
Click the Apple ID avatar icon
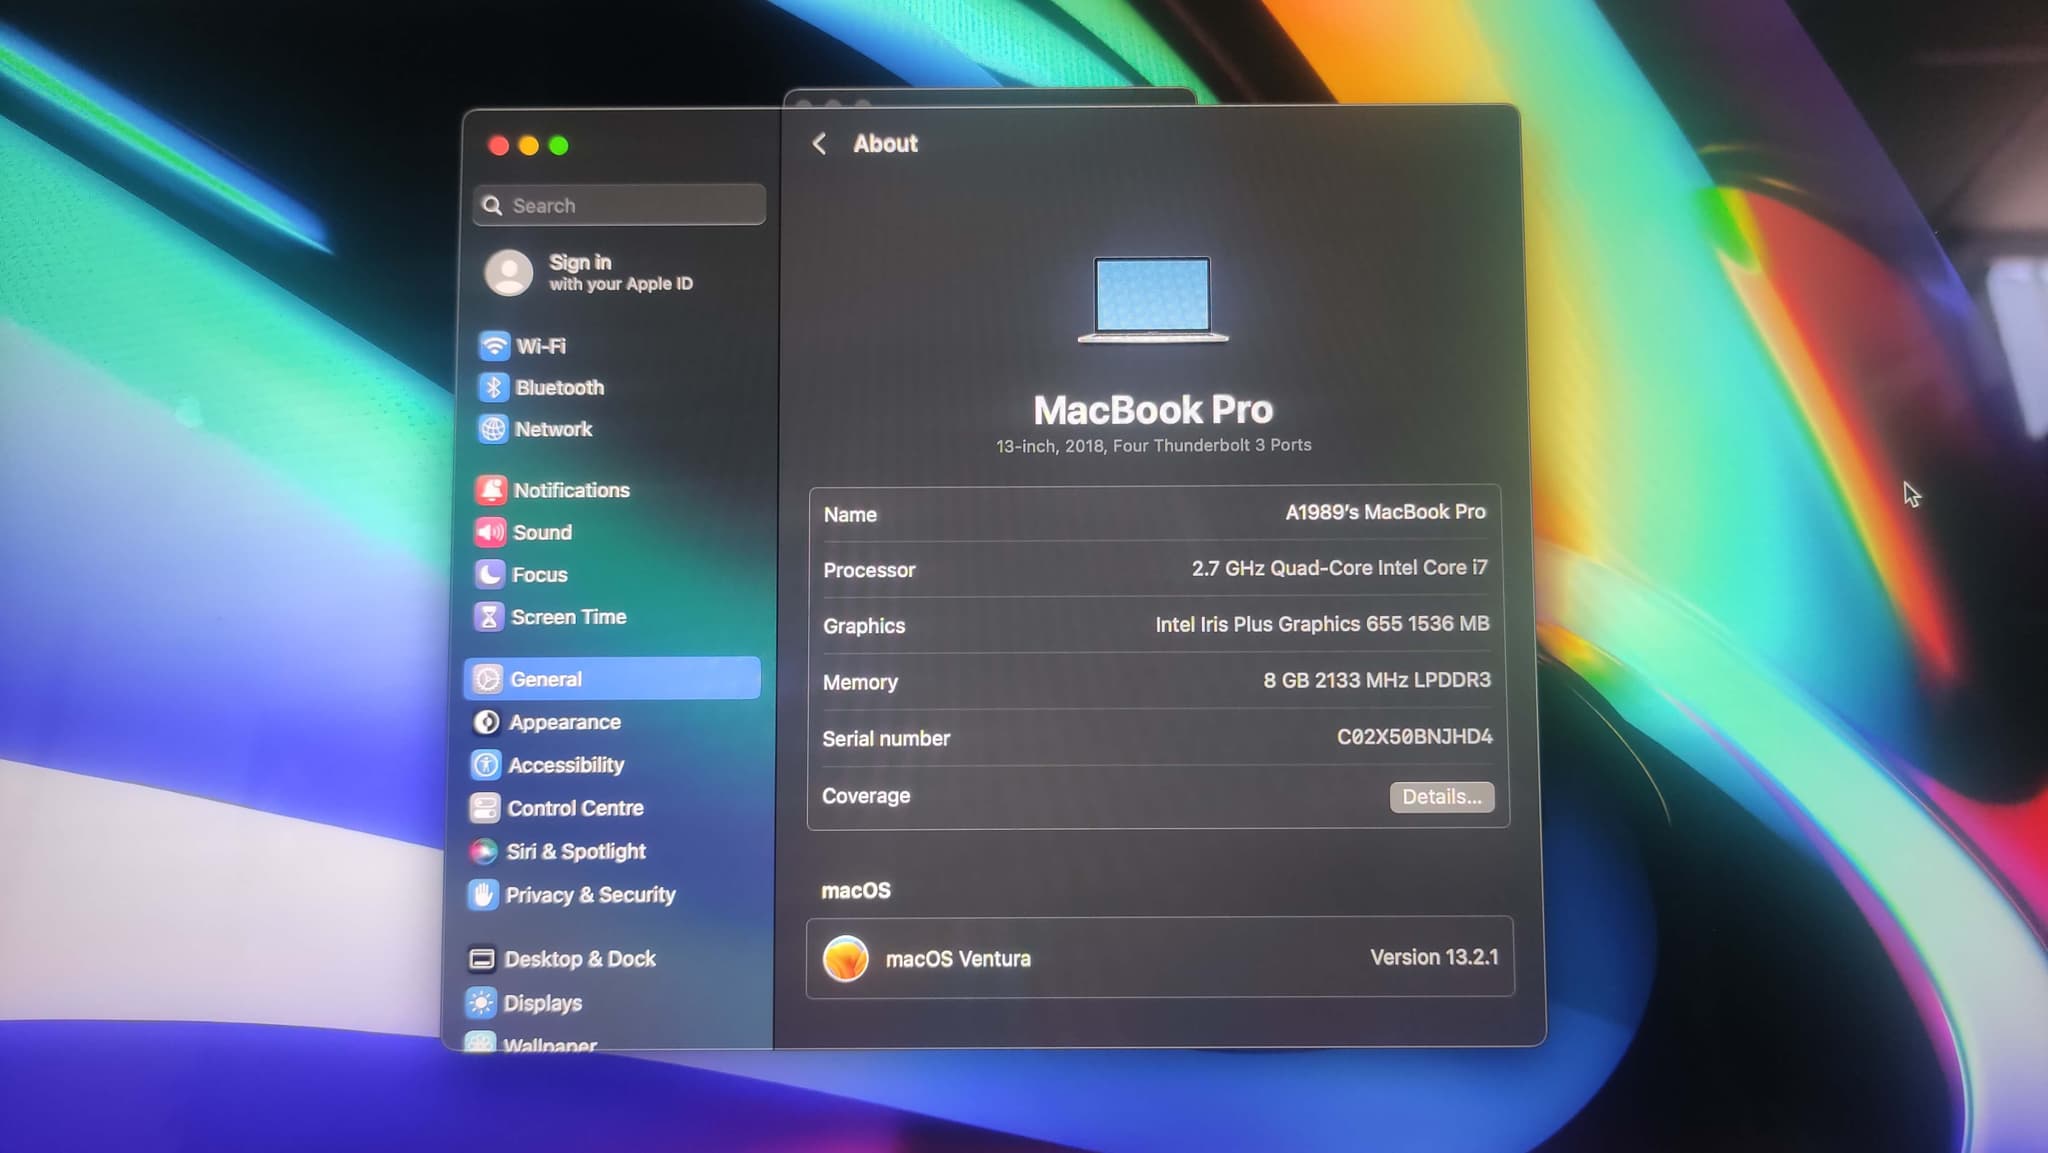click(509, 273)
